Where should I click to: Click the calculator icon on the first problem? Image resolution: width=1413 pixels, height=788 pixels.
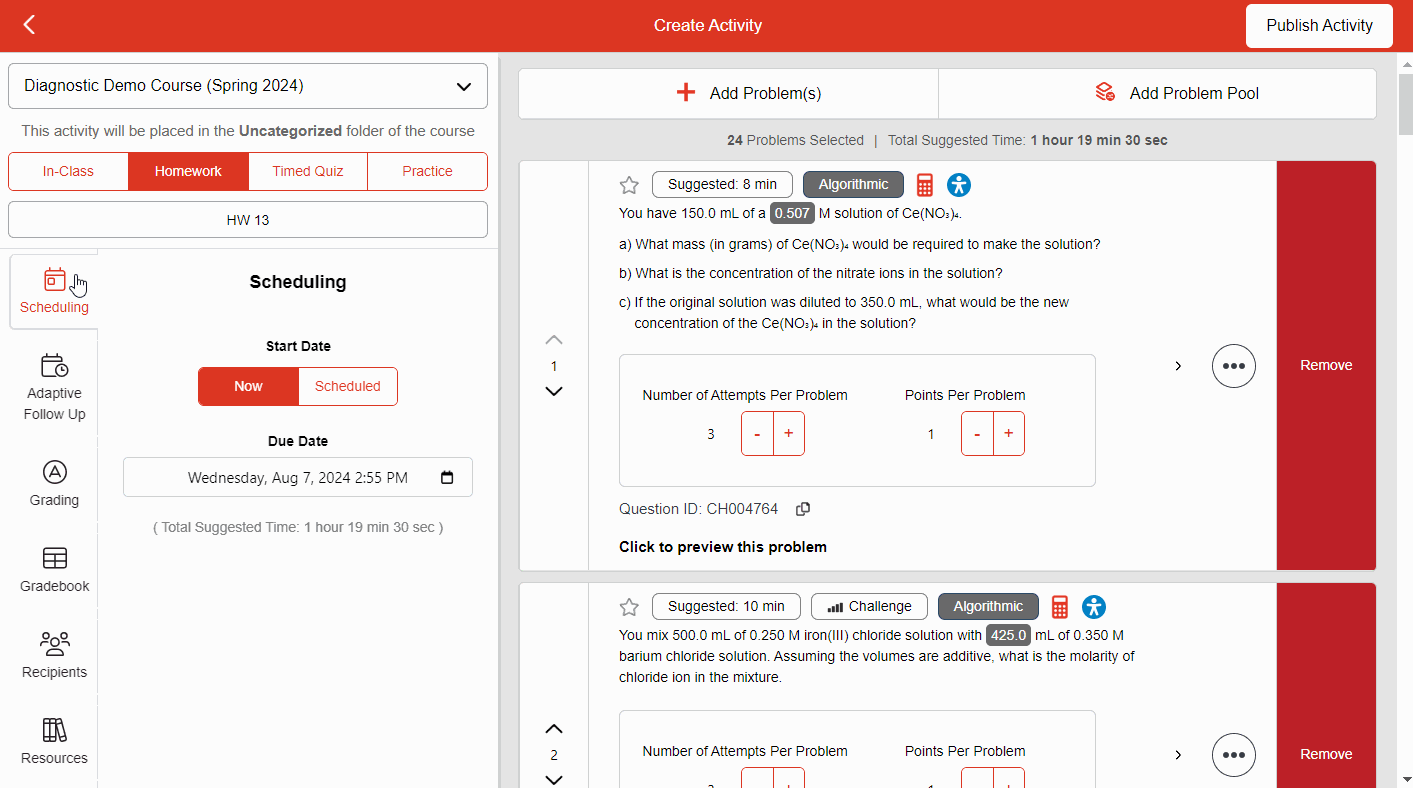(x=924, y=184)
